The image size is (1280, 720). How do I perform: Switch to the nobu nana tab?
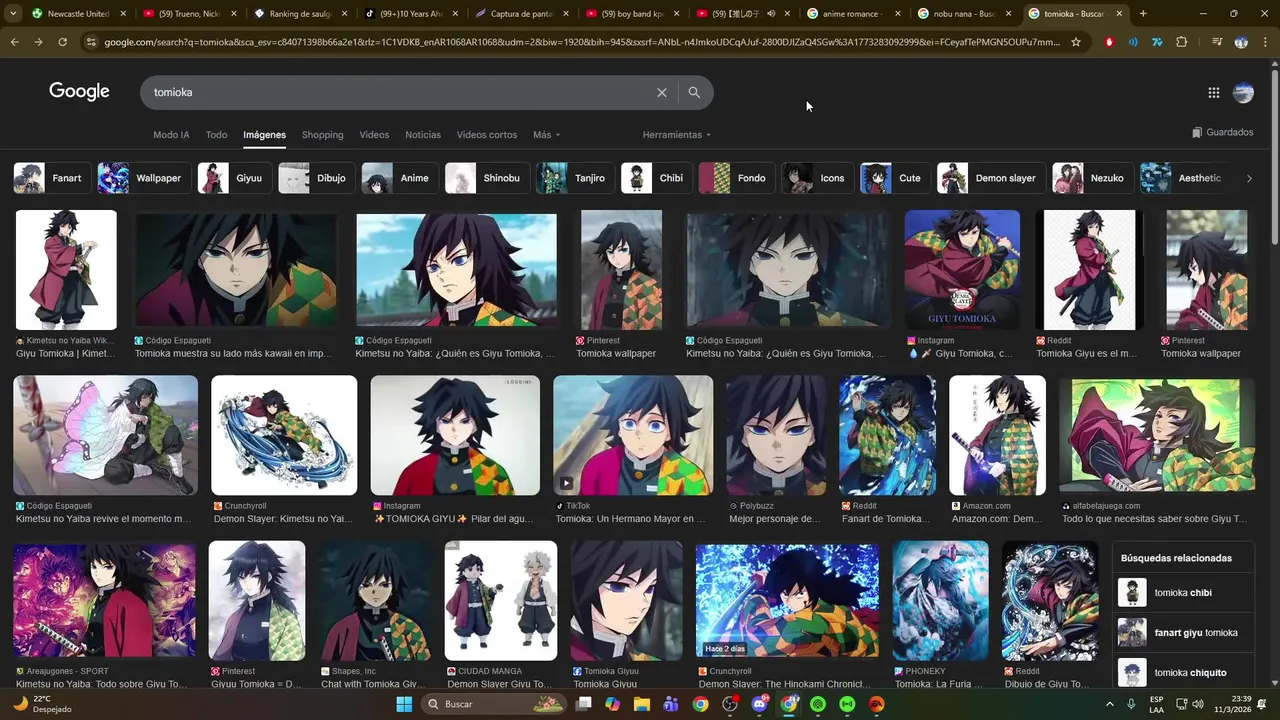965,14
